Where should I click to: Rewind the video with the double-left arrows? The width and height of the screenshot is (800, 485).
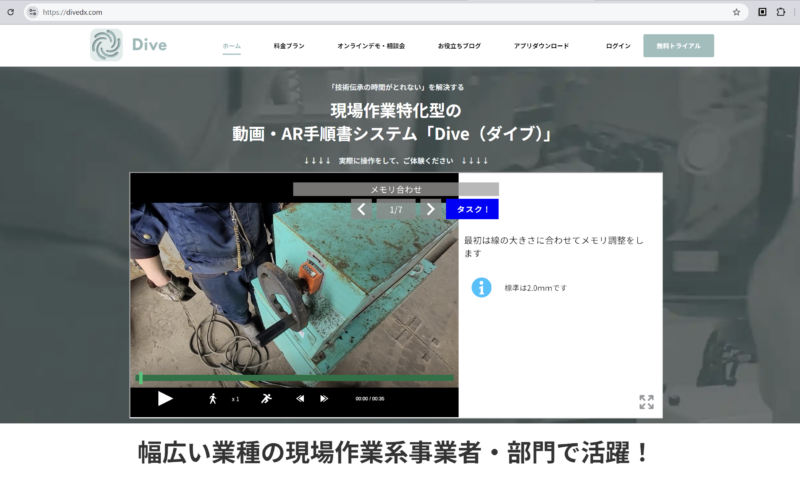[300, 399]
